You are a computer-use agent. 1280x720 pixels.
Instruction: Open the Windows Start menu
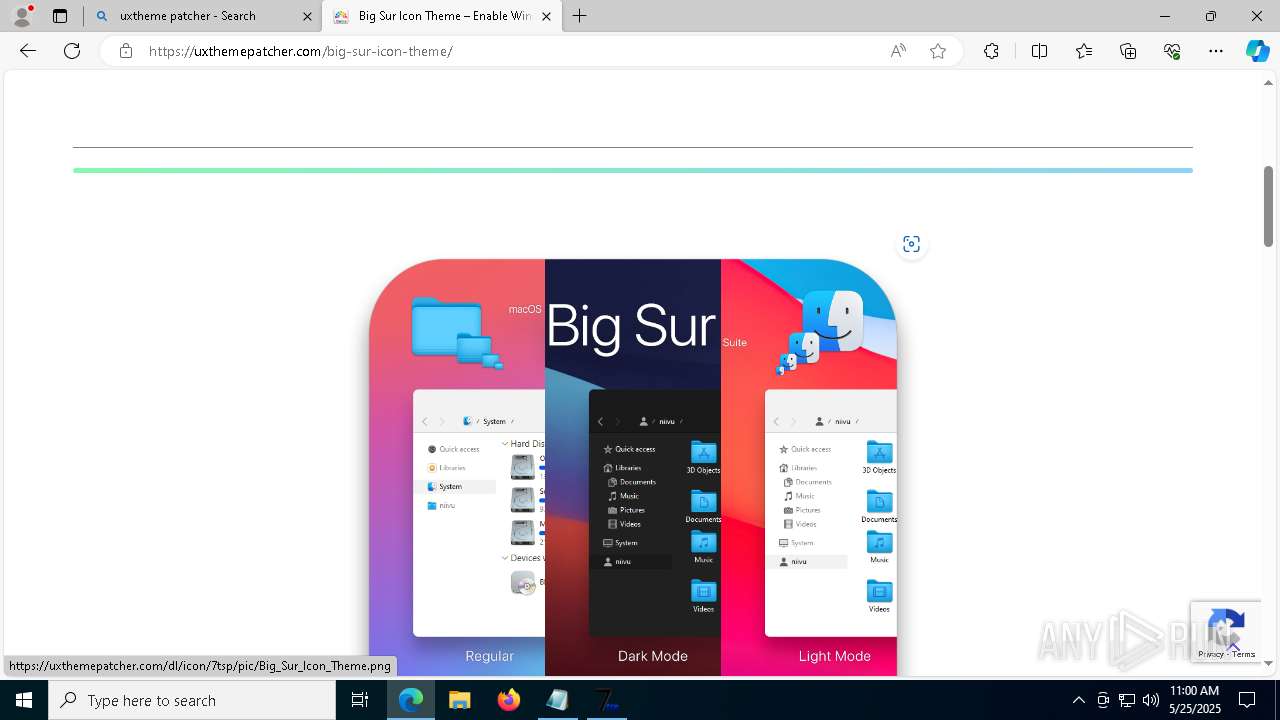[24, 700]
